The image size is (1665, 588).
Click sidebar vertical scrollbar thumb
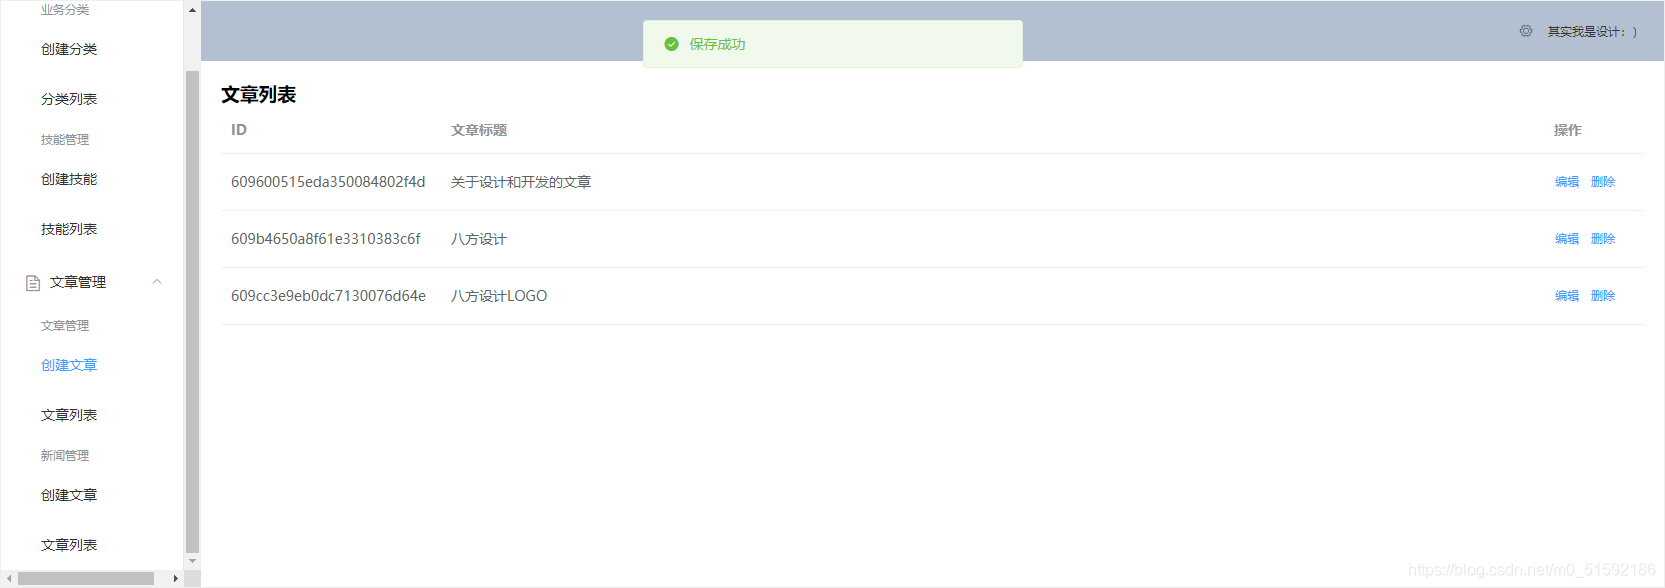[192, 310]
